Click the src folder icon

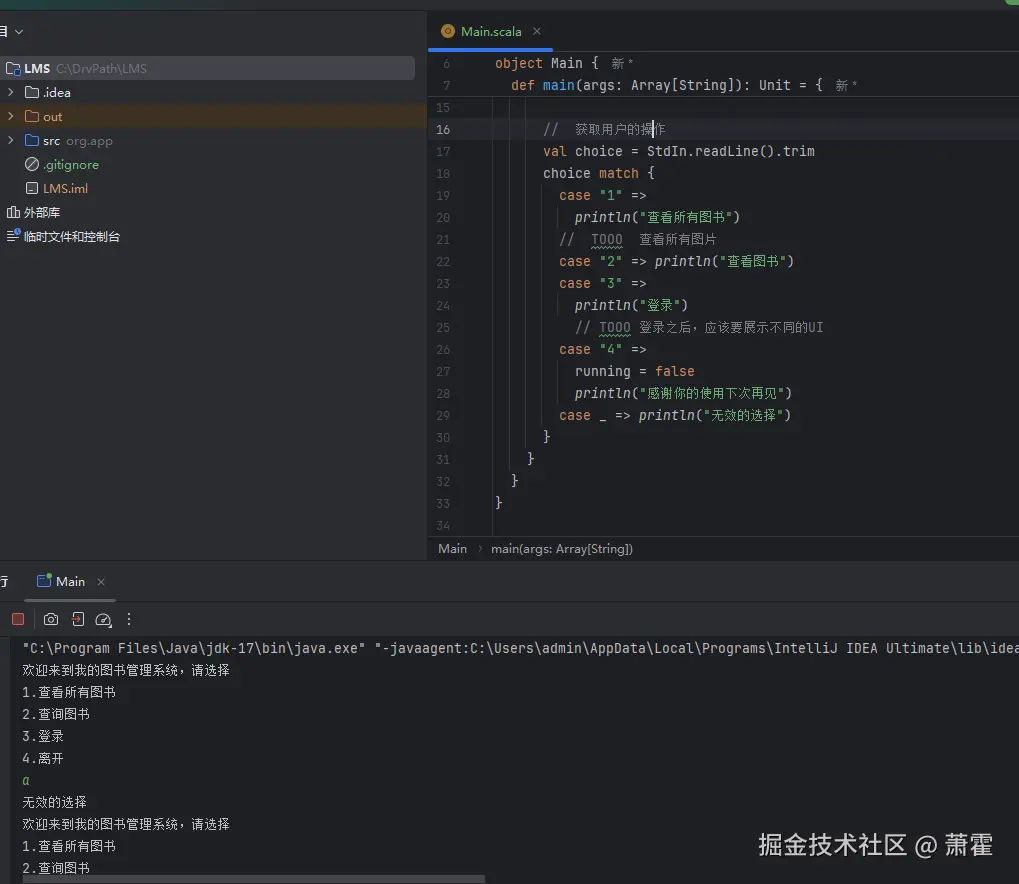click(32, 140)
